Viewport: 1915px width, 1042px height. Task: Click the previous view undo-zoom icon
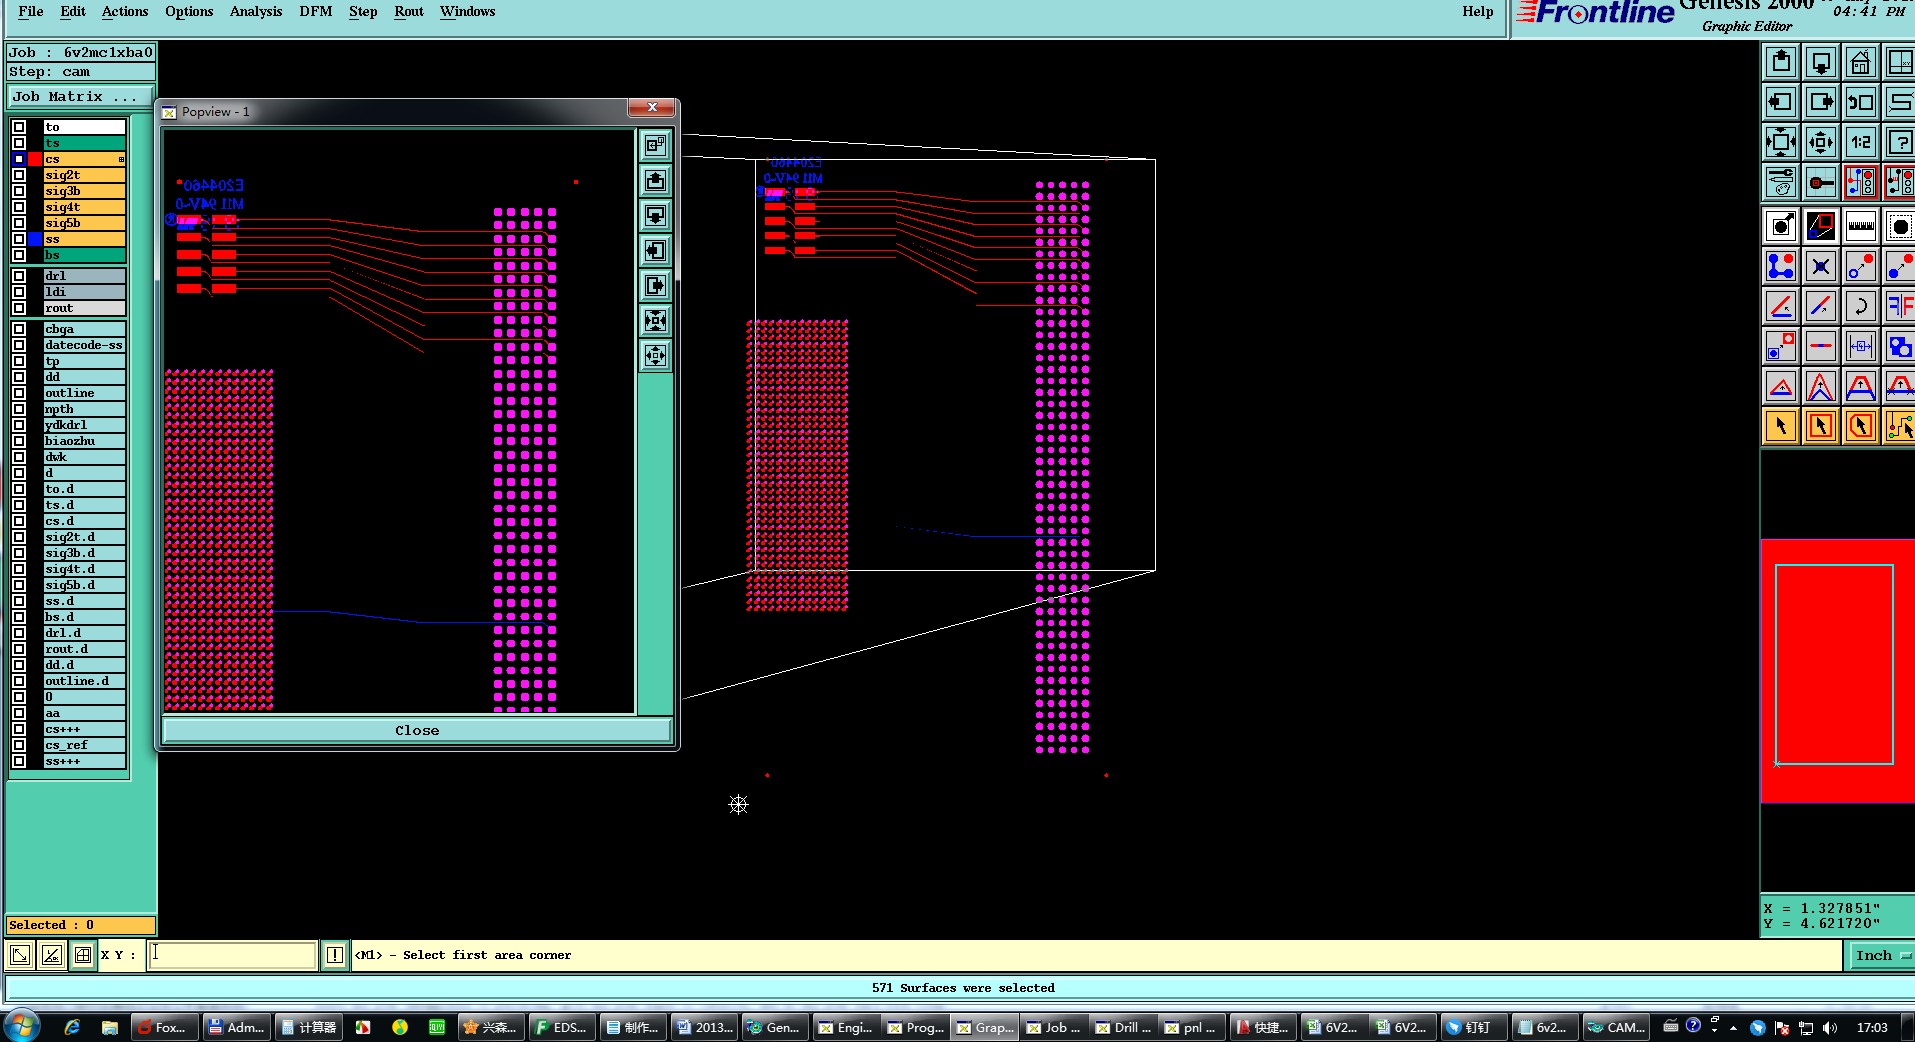1861,102
